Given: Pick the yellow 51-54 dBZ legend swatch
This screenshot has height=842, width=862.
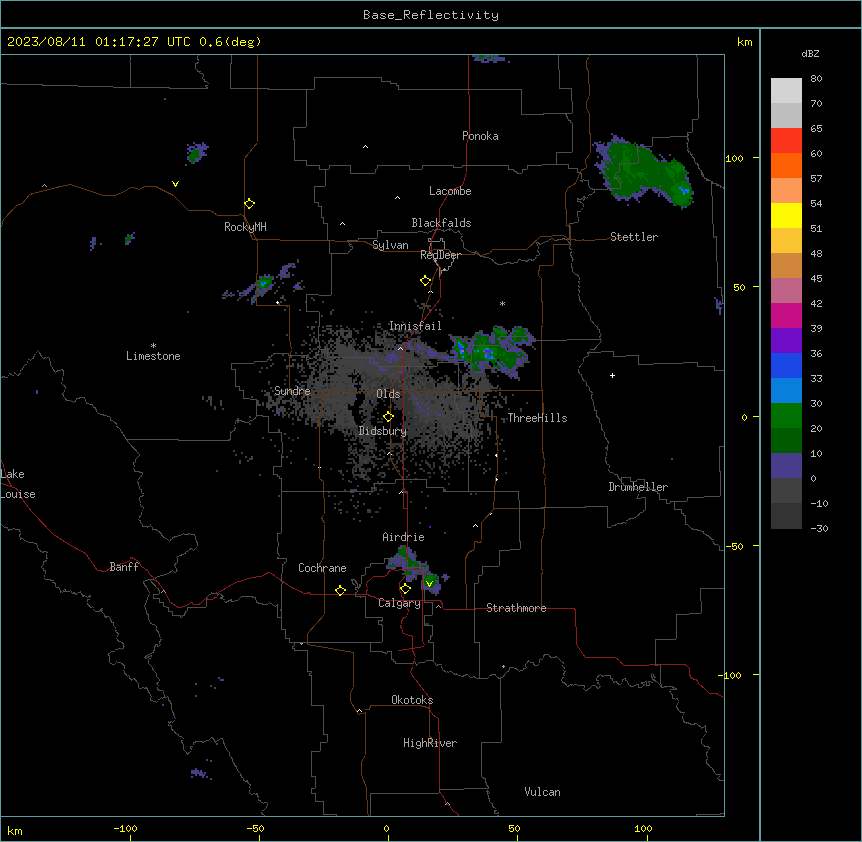Looking at the screenshot, I should [786, 215].
